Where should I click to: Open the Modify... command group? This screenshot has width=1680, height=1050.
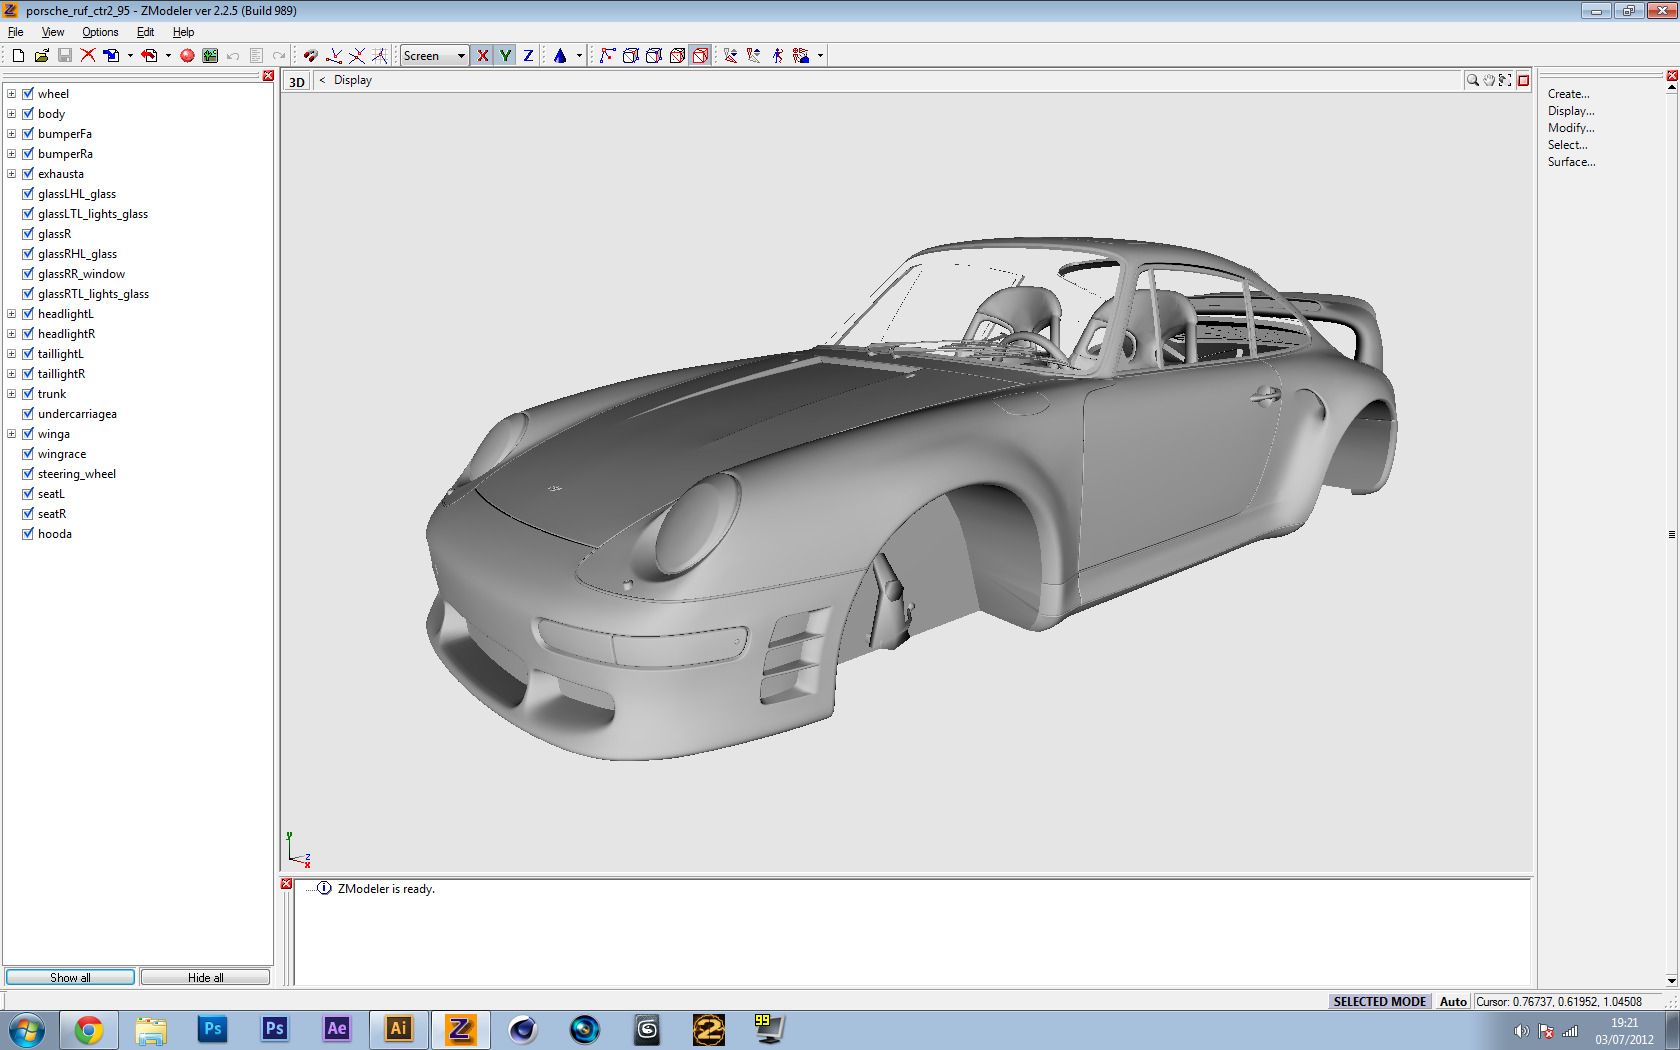pyautogui.click(x=1570, y=128)
